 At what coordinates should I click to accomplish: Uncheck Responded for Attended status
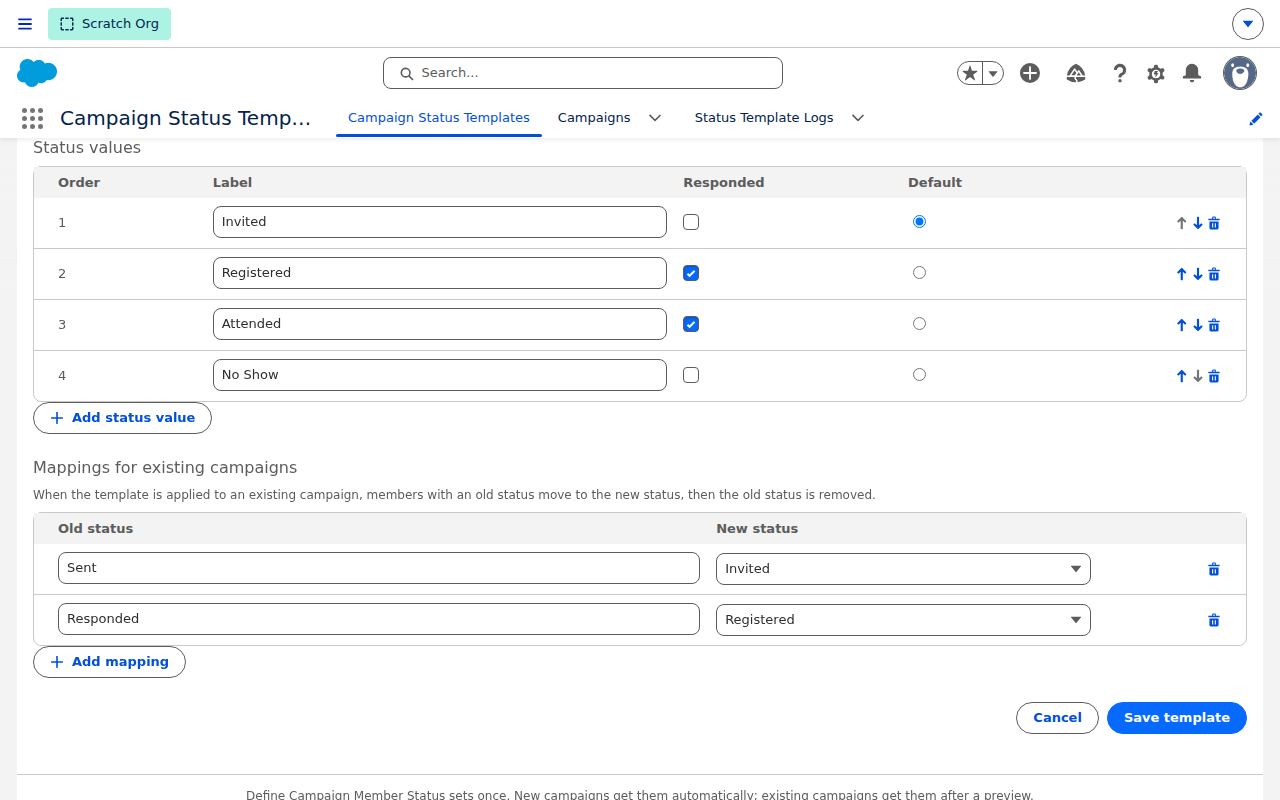point(691,324)
